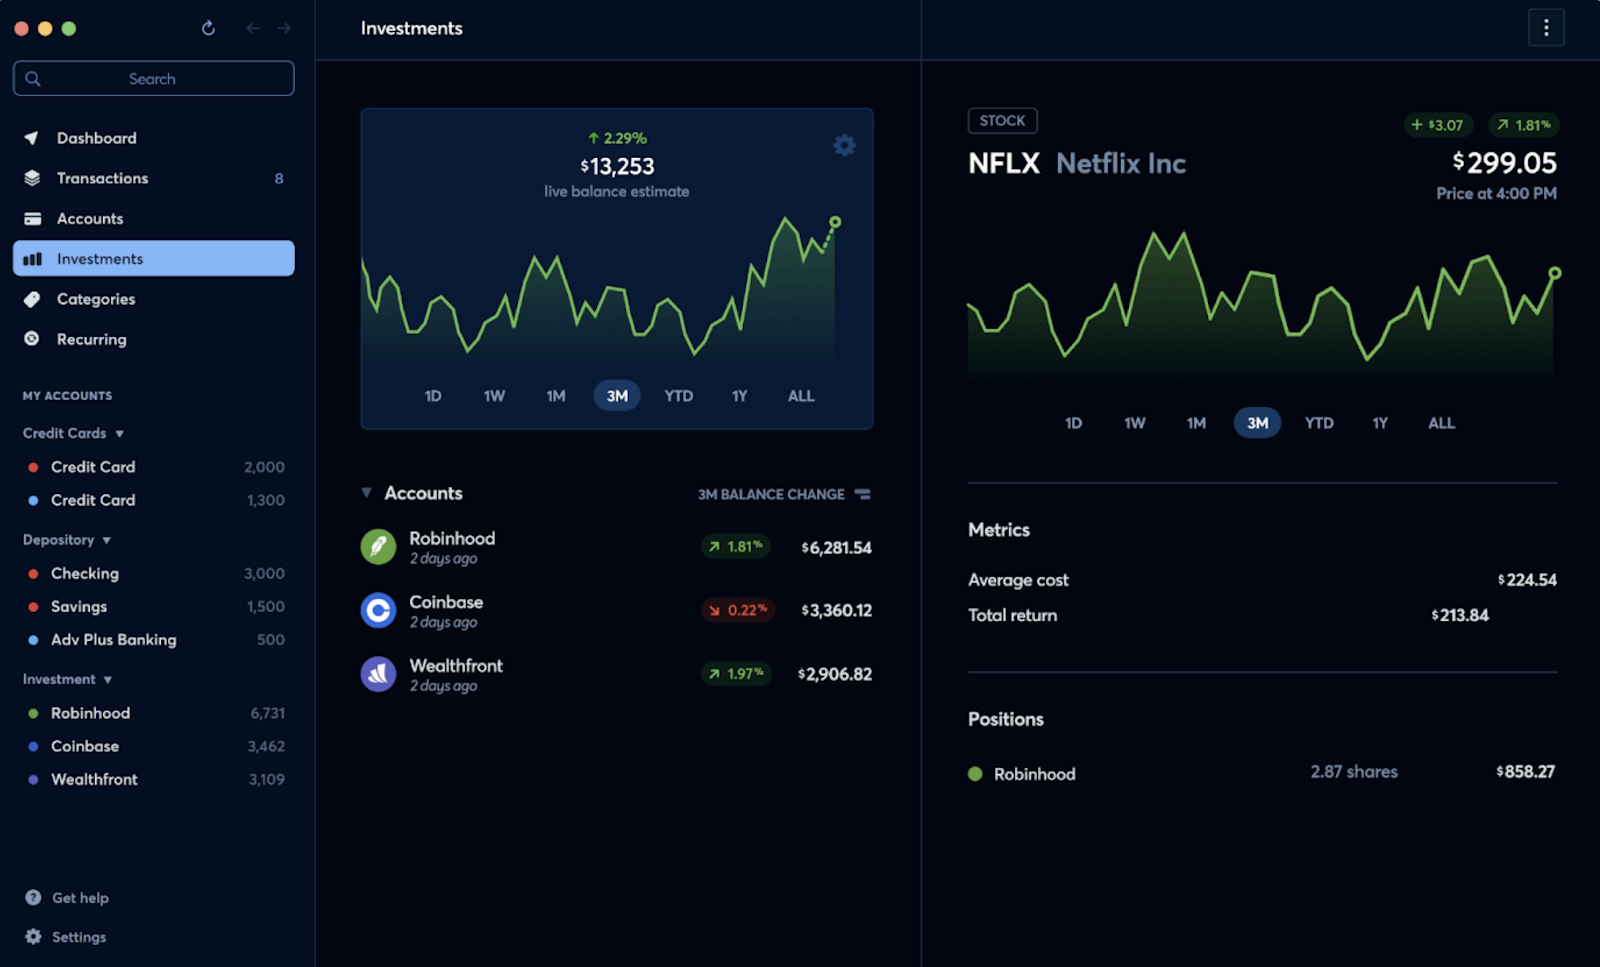Select 3M range on NFLX chart

coord(1257,423)
